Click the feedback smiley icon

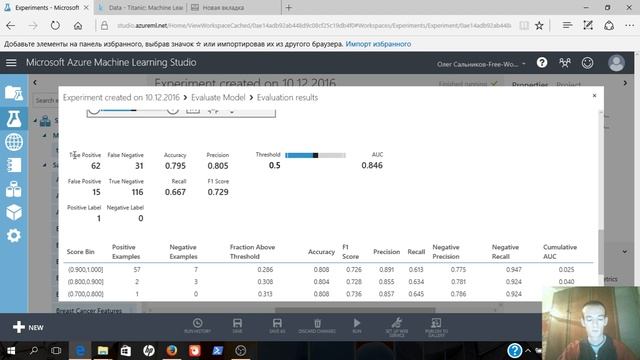pos(587,62)
